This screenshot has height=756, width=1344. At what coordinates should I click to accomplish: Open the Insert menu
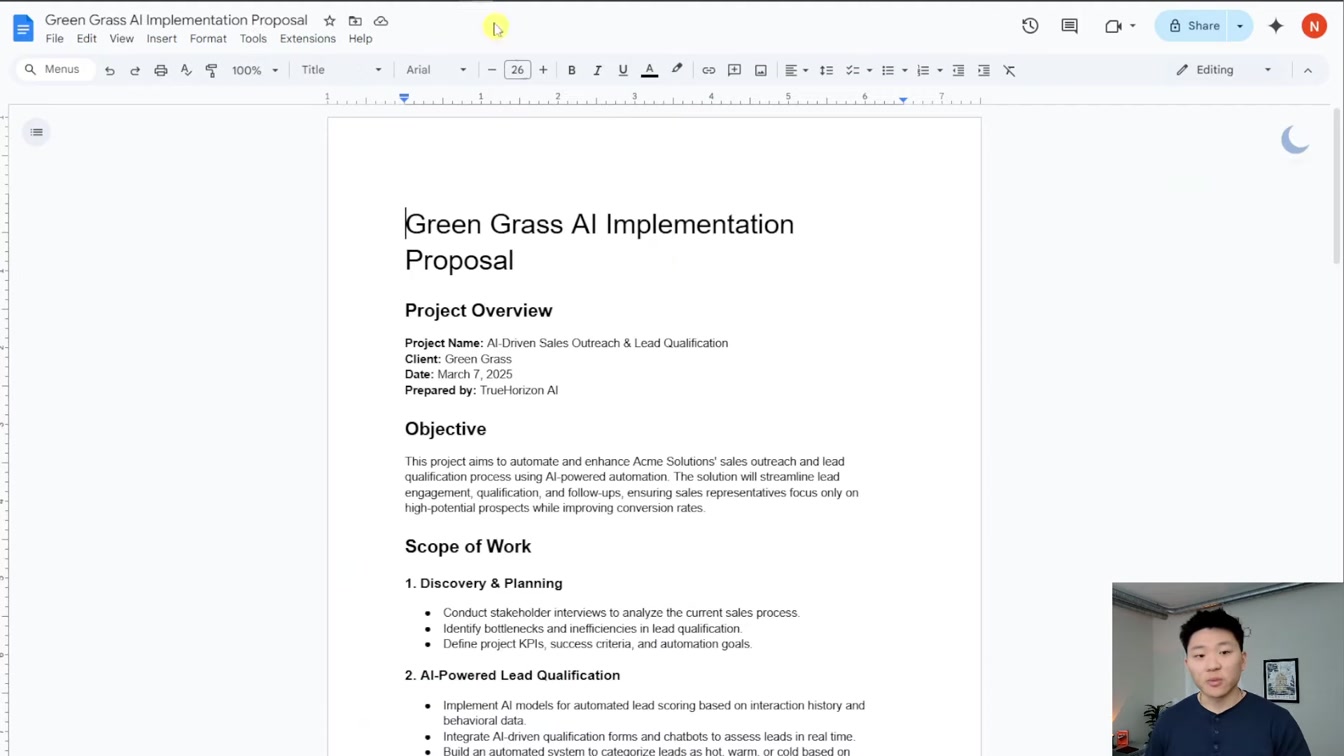point(161,39)
